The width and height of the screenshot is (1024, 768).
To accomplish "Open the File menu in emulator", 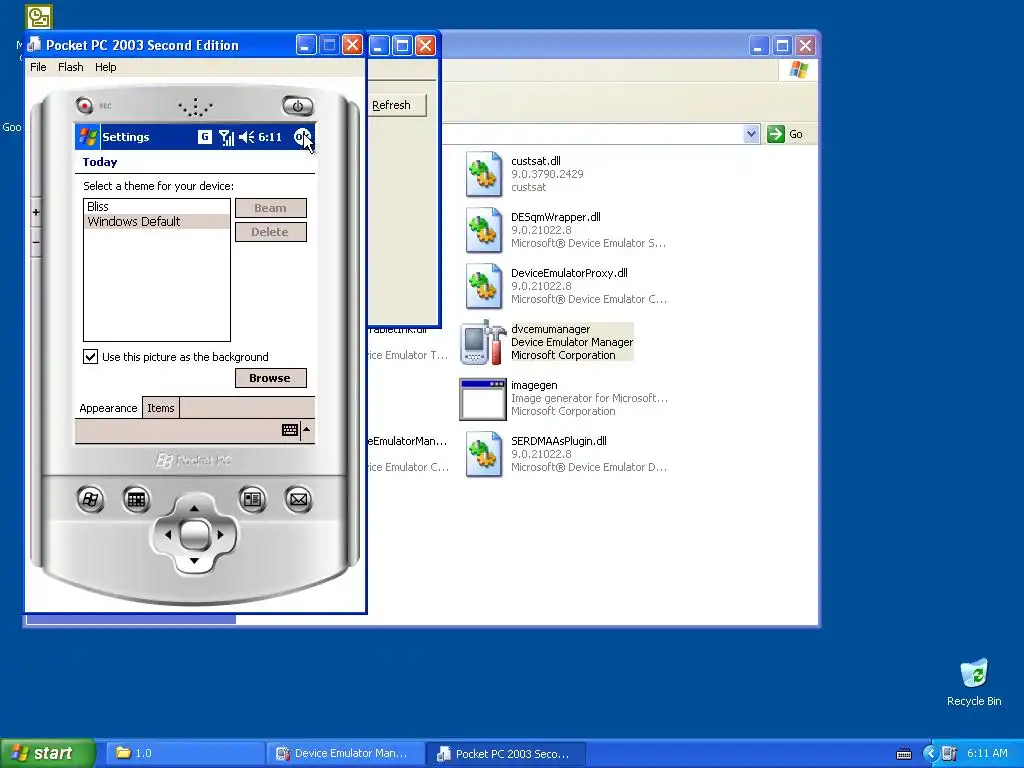I will pos(39,67).
